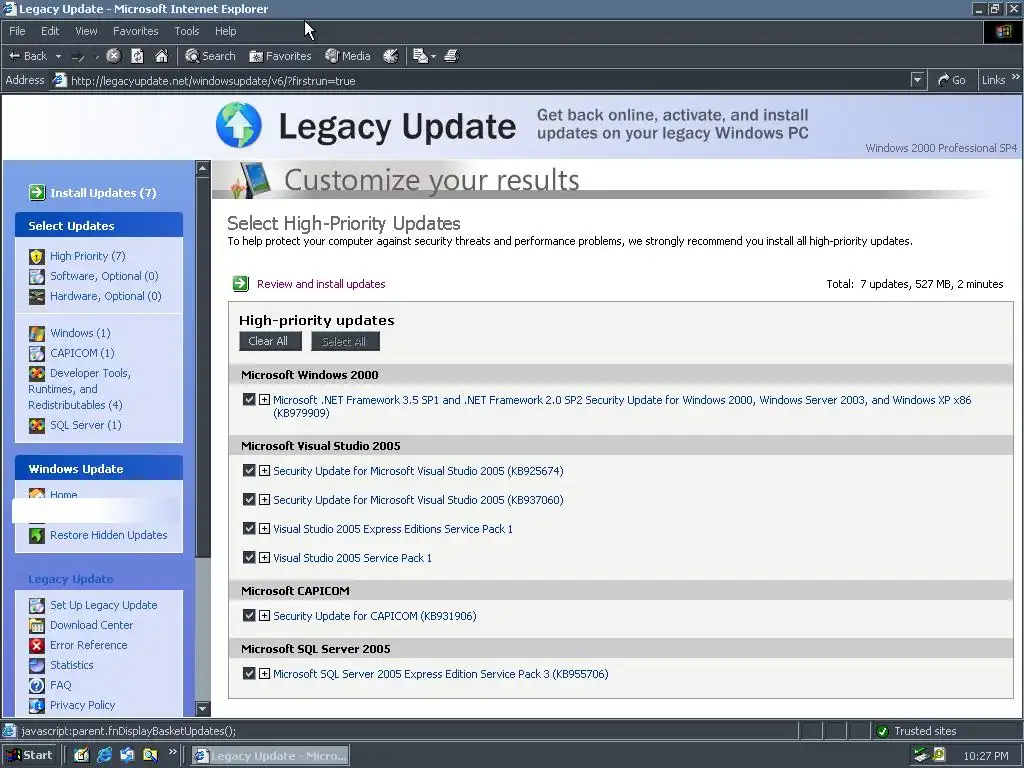Click the Install Updates green arrow icon
The image size is (1024, 768).
pos(37,193)
